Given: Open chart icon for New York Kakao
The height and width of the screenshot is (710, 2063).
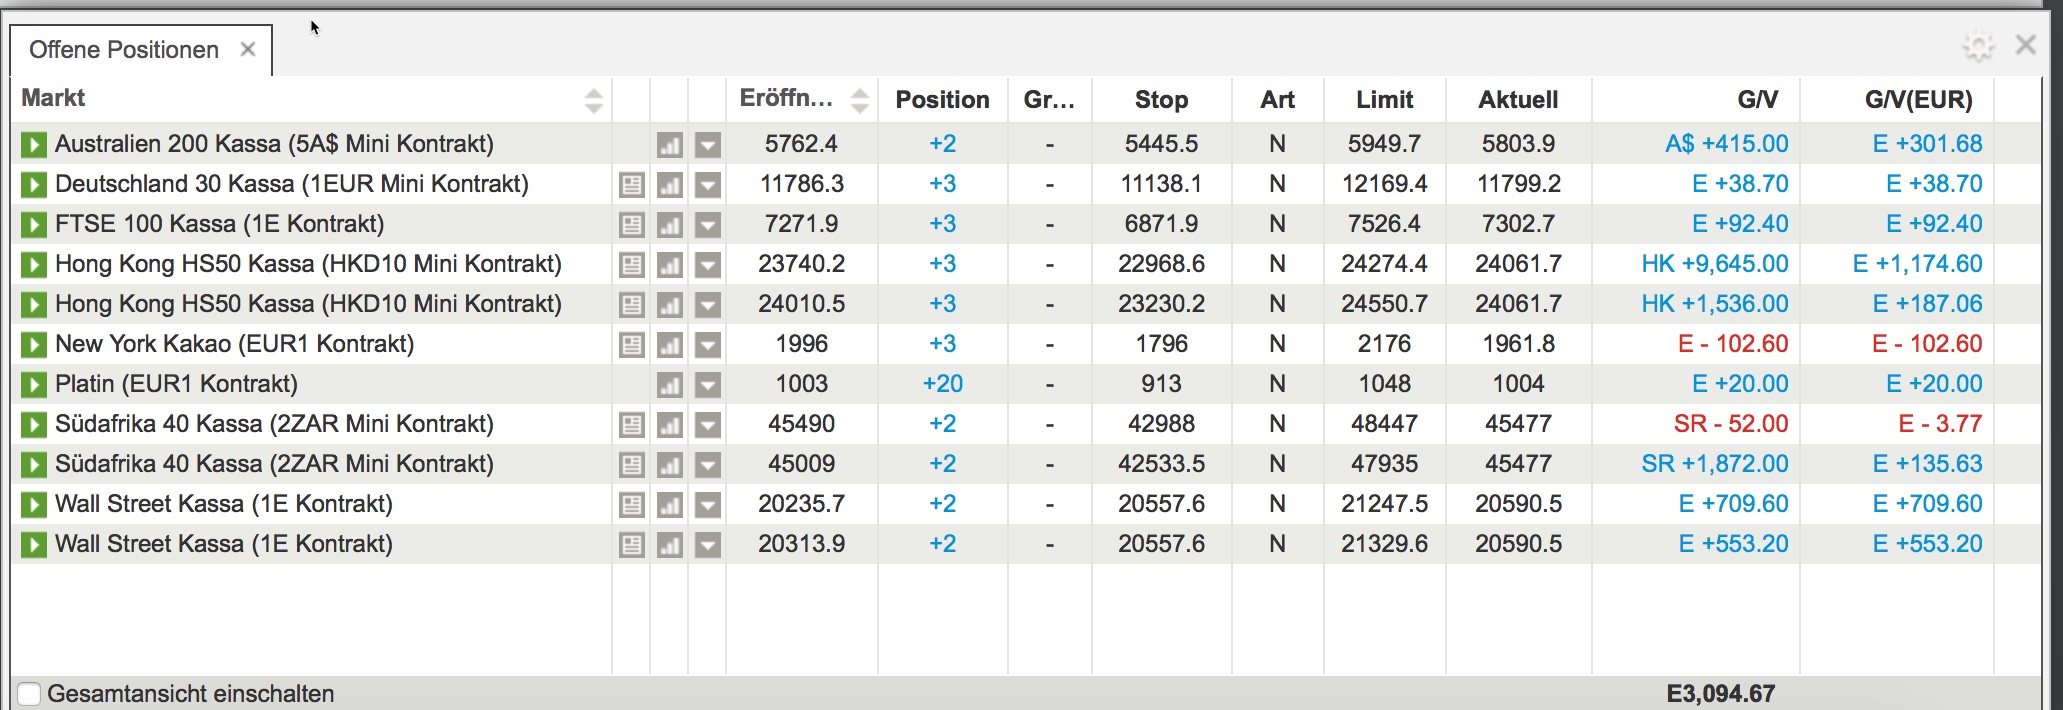Looking at the screenshot, I should [669, 345].
